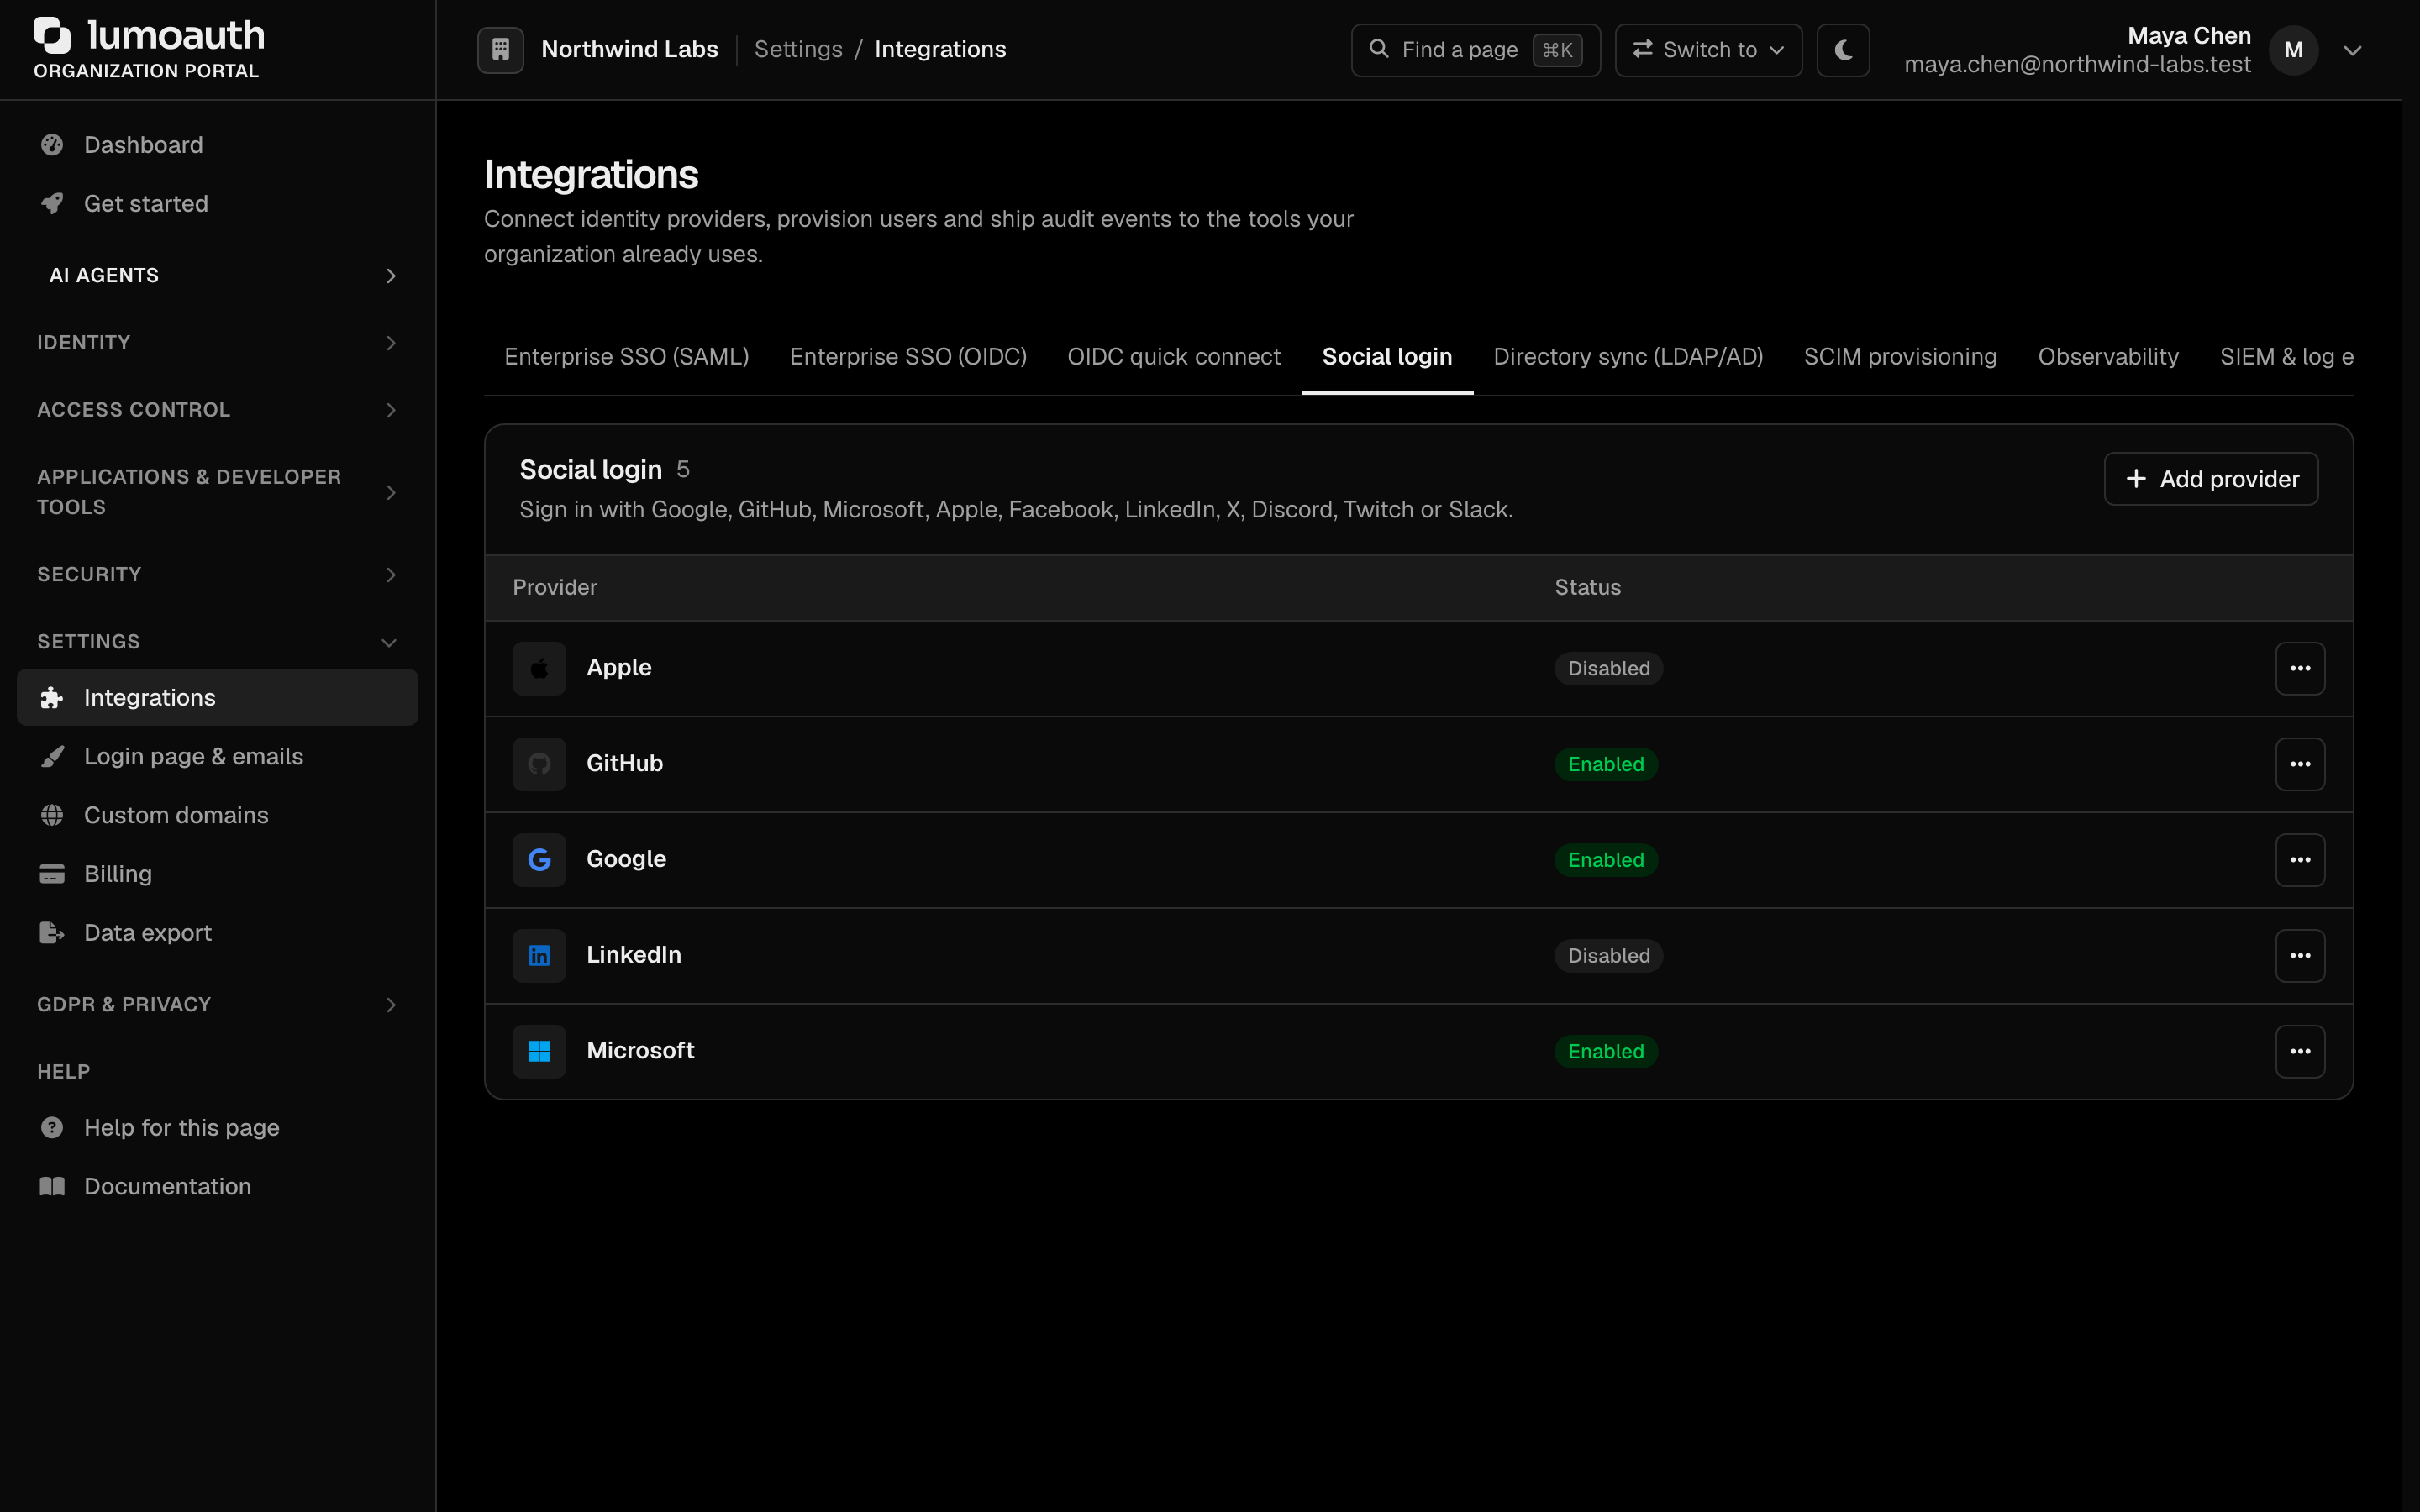This screenshot has width=2420, height=1512.
Task: Open actions menu for Google row
Action: [2300, 860]
